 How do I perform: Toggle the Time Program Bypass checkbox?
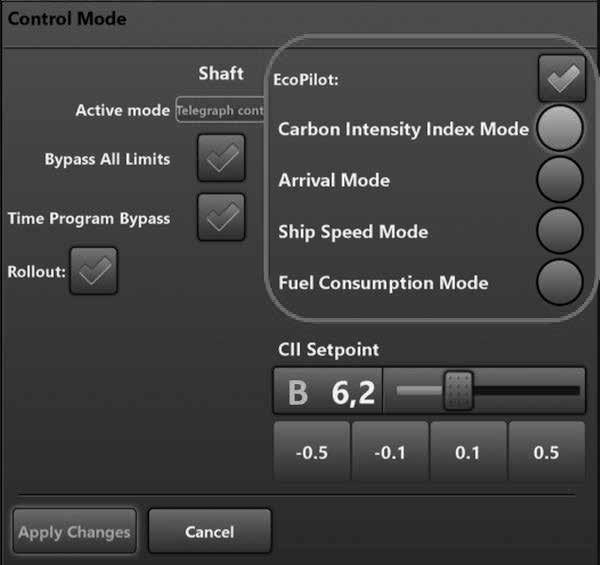[221, 217]
